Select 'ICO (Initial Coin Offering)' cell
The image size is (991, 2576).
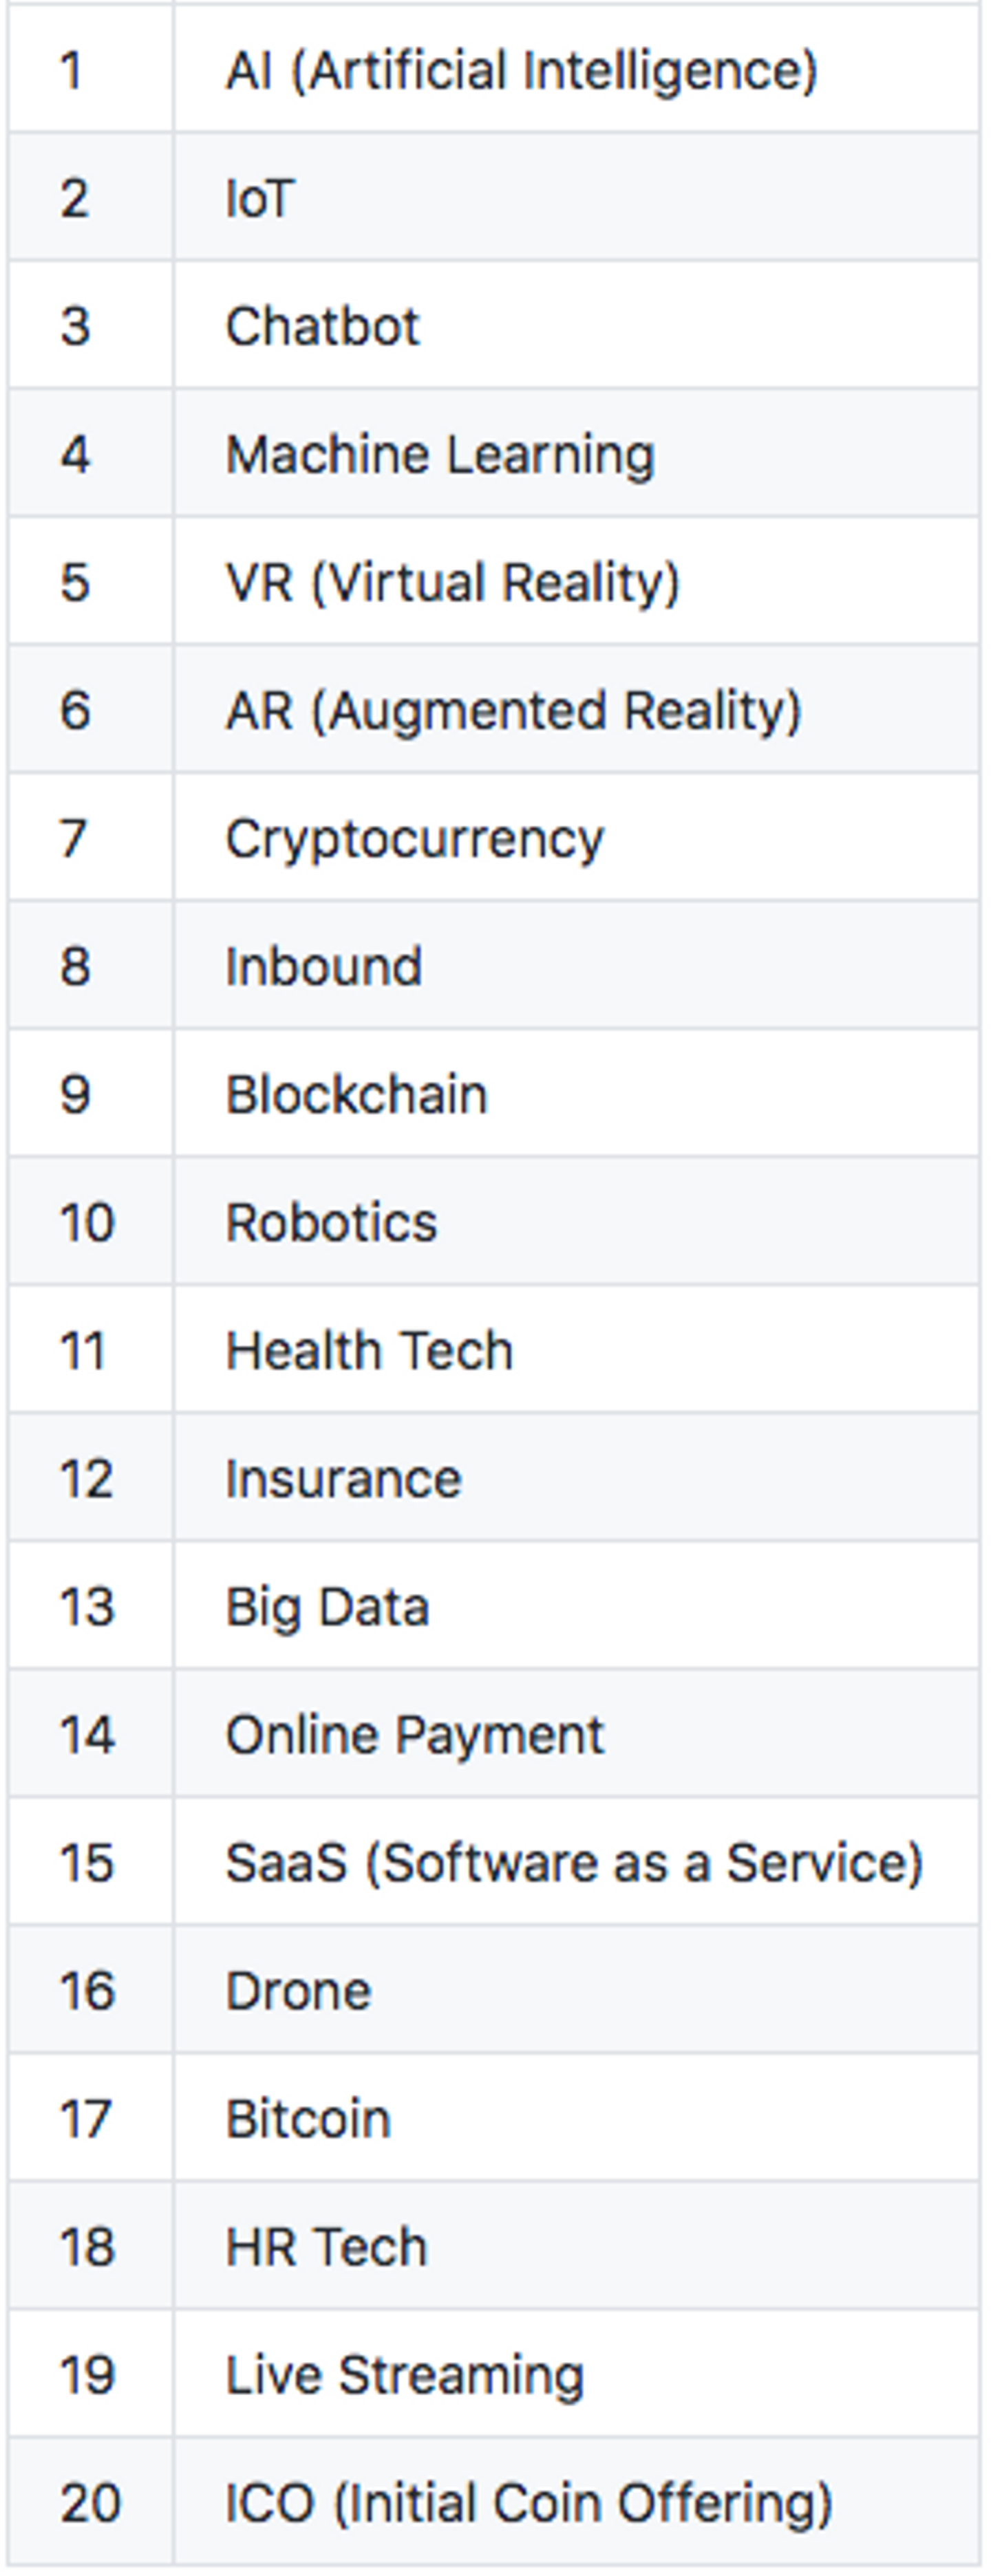528,2503
